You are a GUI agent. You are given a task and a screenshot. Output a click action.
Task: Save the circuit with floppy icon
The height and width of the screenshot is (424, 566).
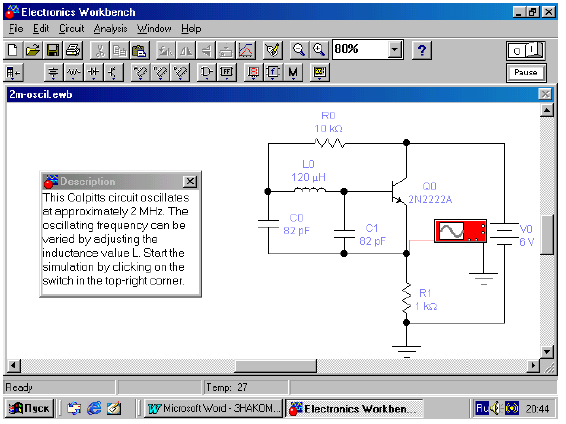pos(53,50)
